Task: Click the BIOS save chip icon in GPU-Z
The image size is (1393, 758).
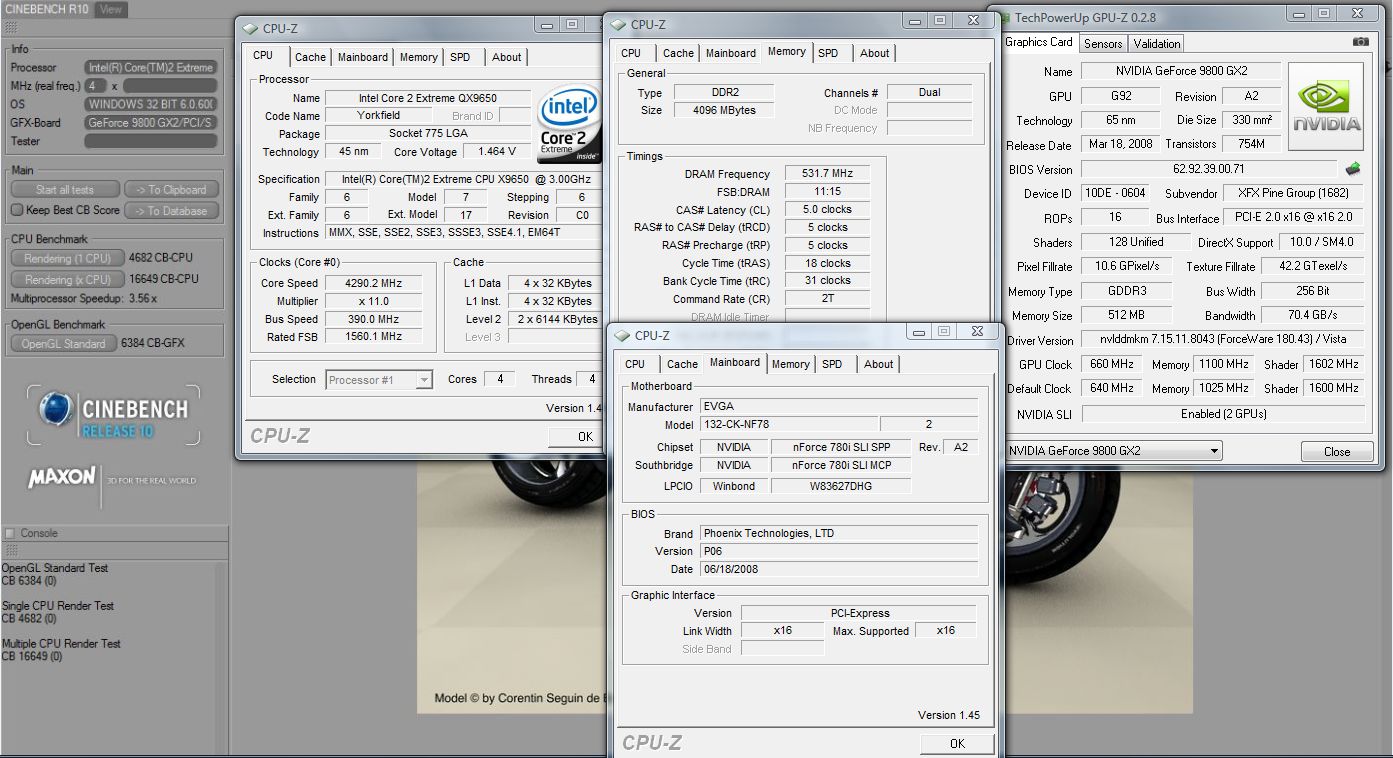Action: point(1354,169)
